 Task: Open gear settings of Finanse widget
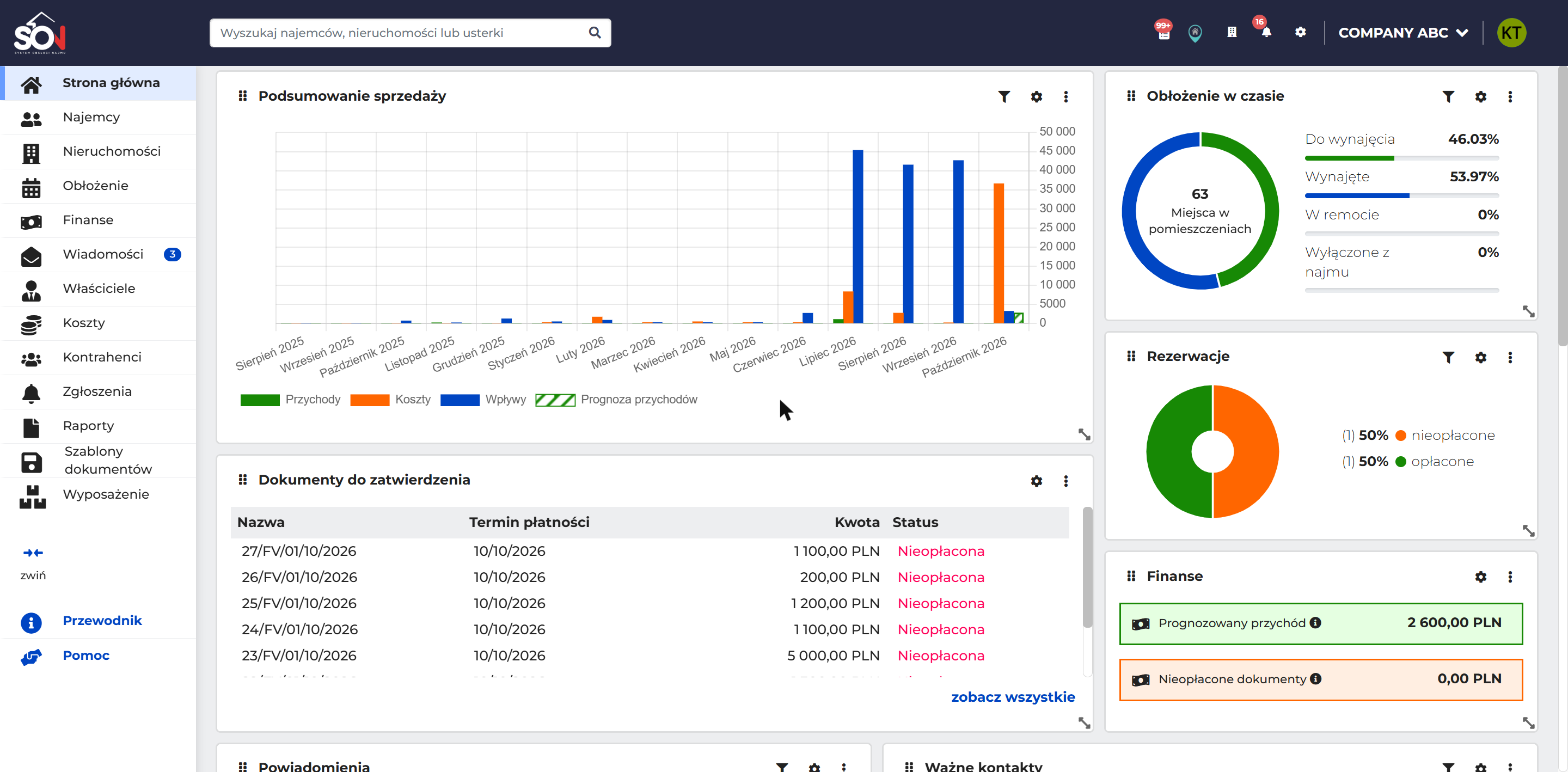1481,577
